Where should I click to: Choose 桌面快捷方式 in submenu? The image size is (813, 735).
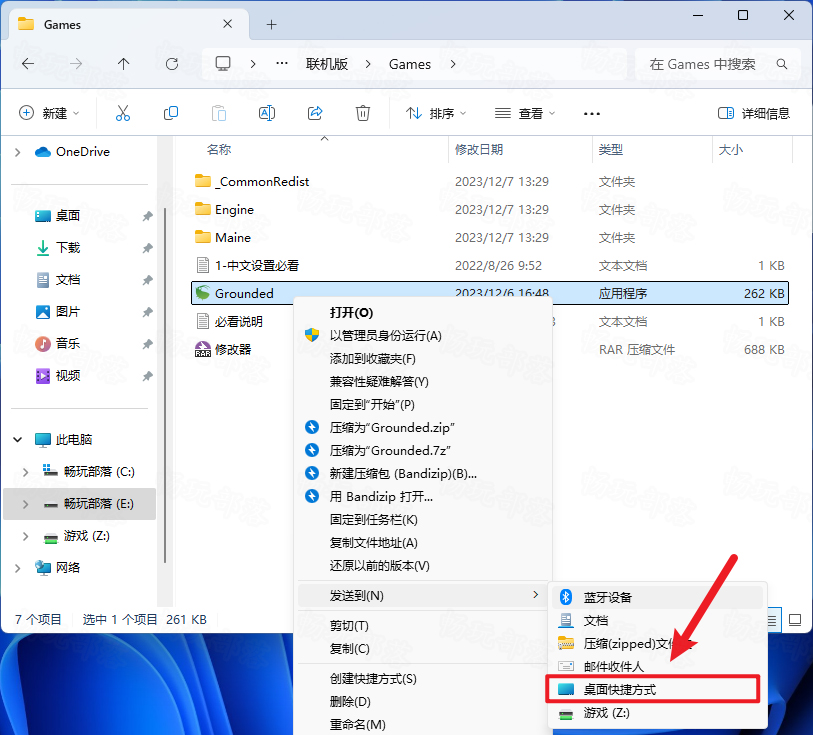[653, 689]
